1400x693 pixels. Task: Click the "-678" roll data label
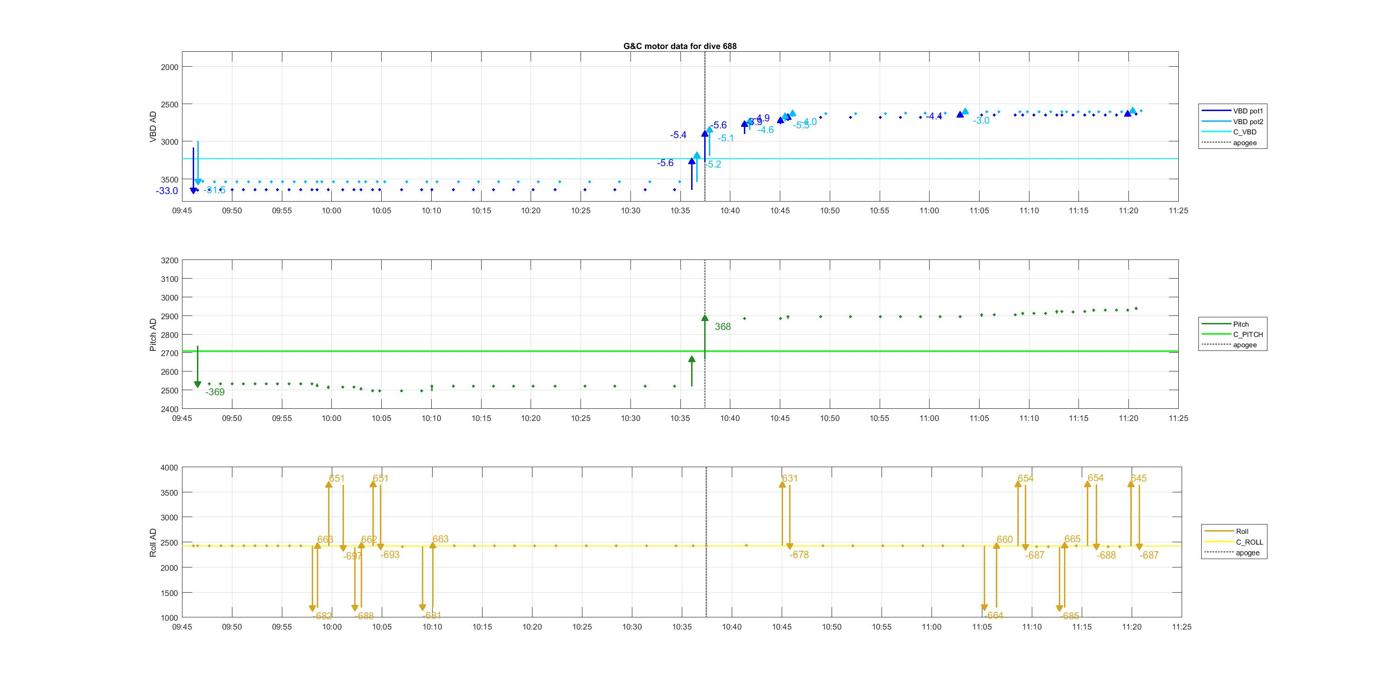(x=799, y=555)
